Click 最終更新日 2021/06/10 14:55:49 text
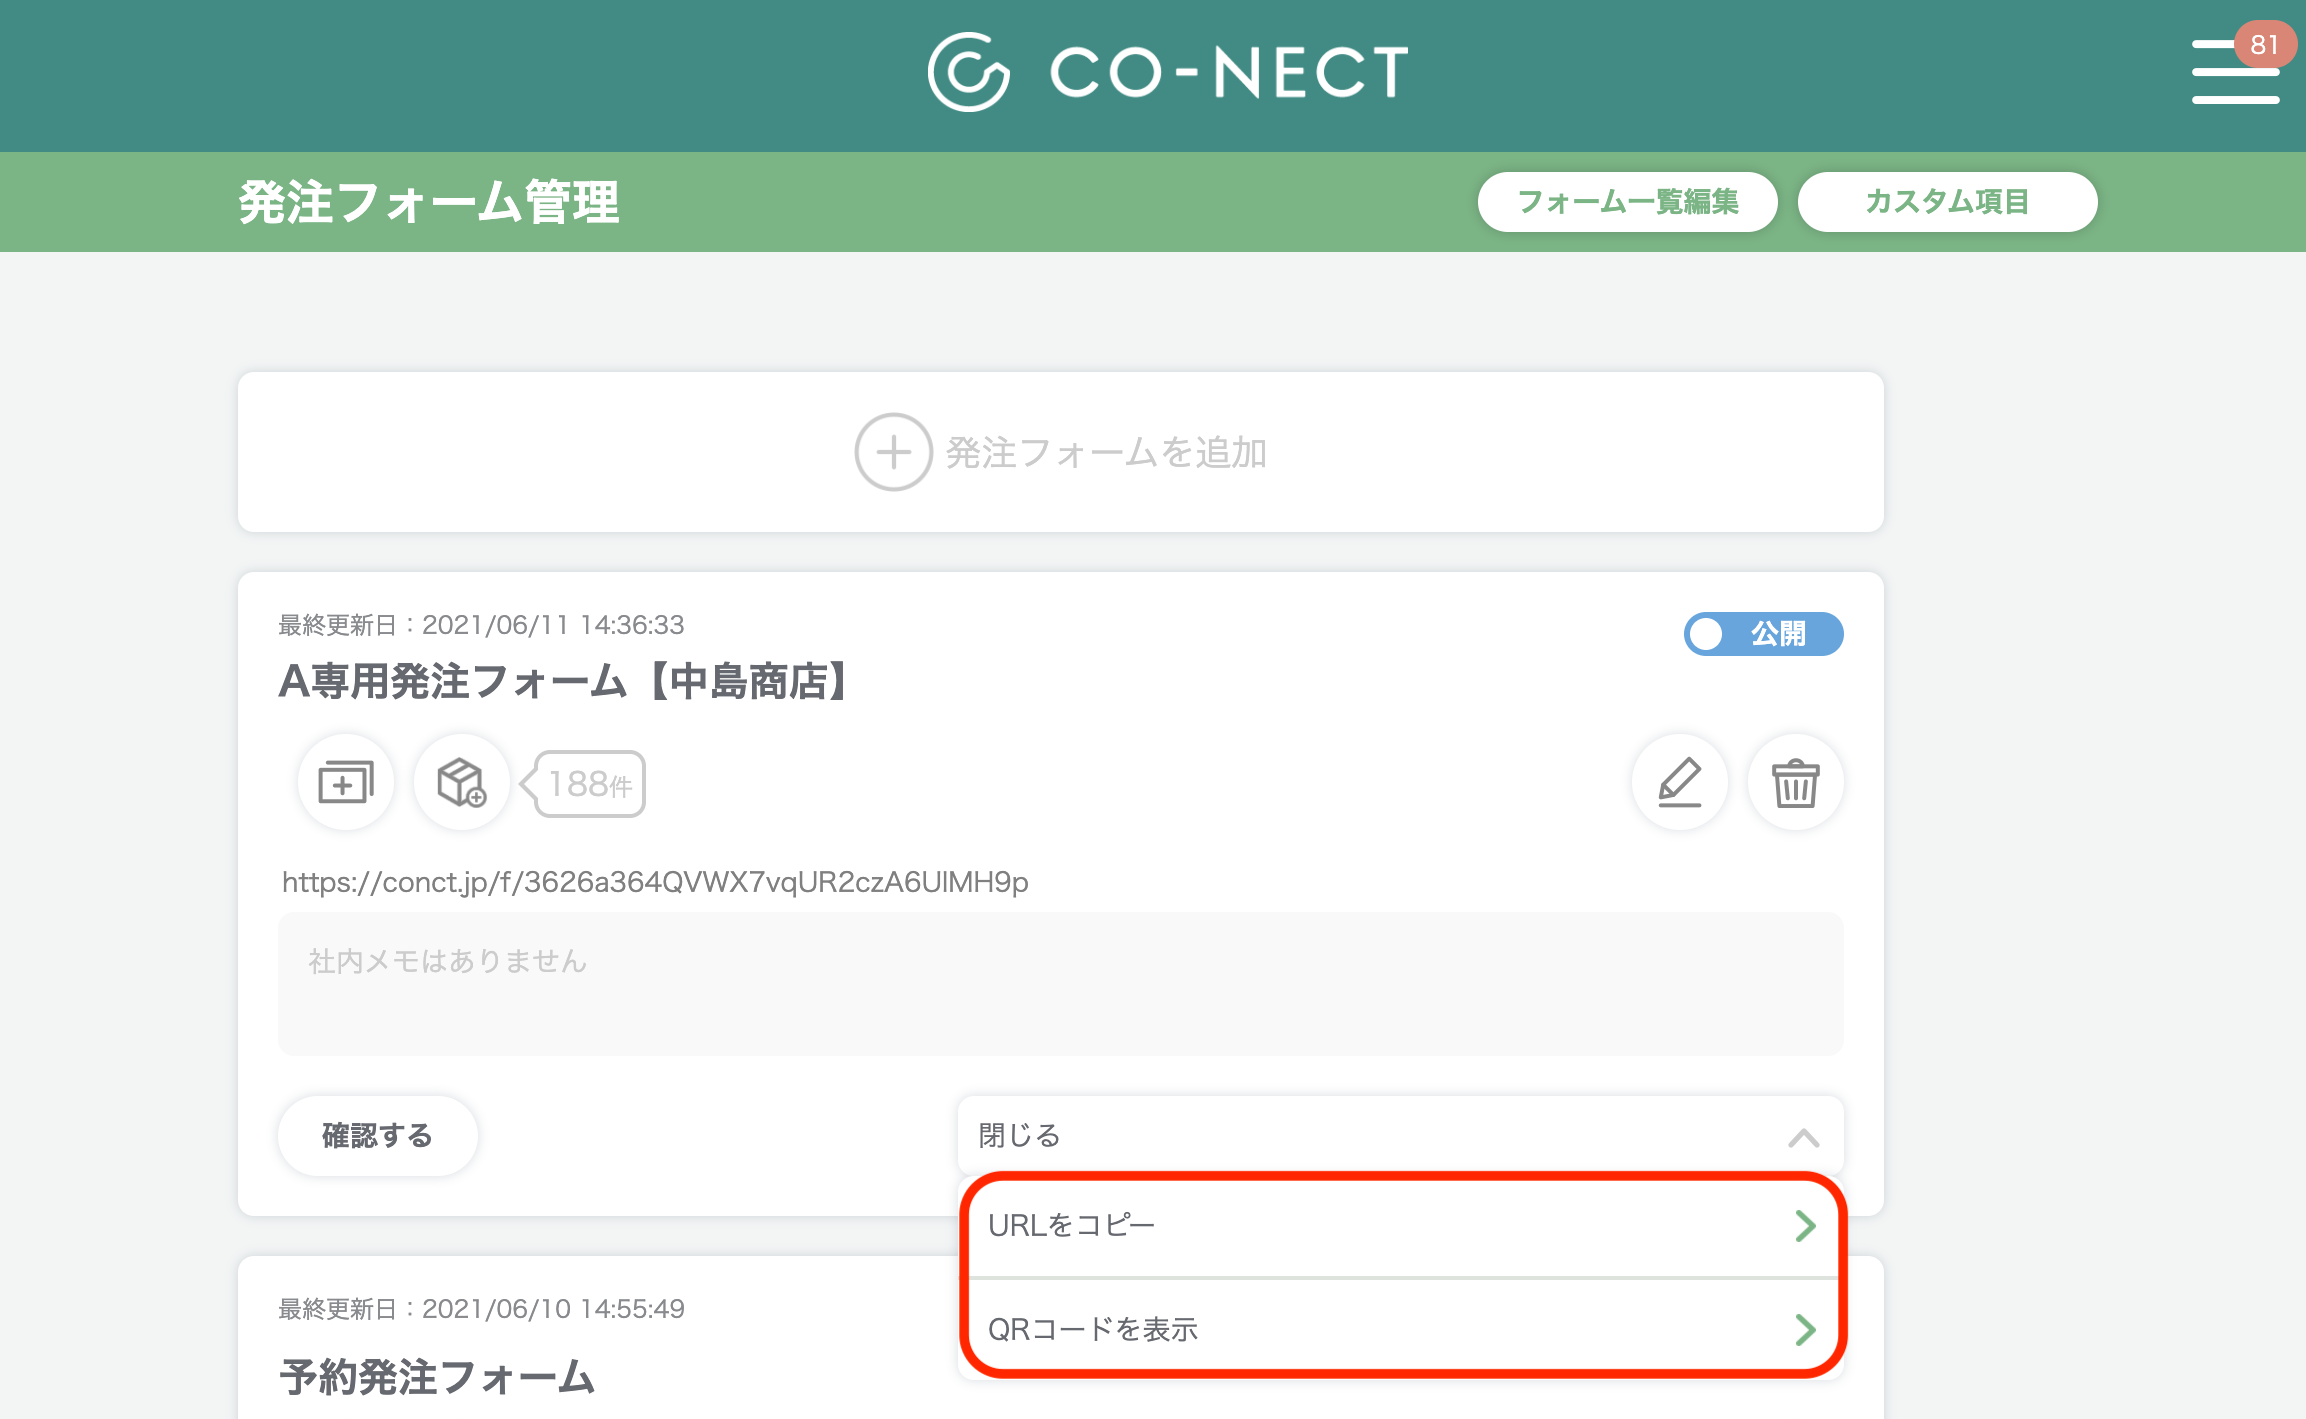 click(481, 1309)
